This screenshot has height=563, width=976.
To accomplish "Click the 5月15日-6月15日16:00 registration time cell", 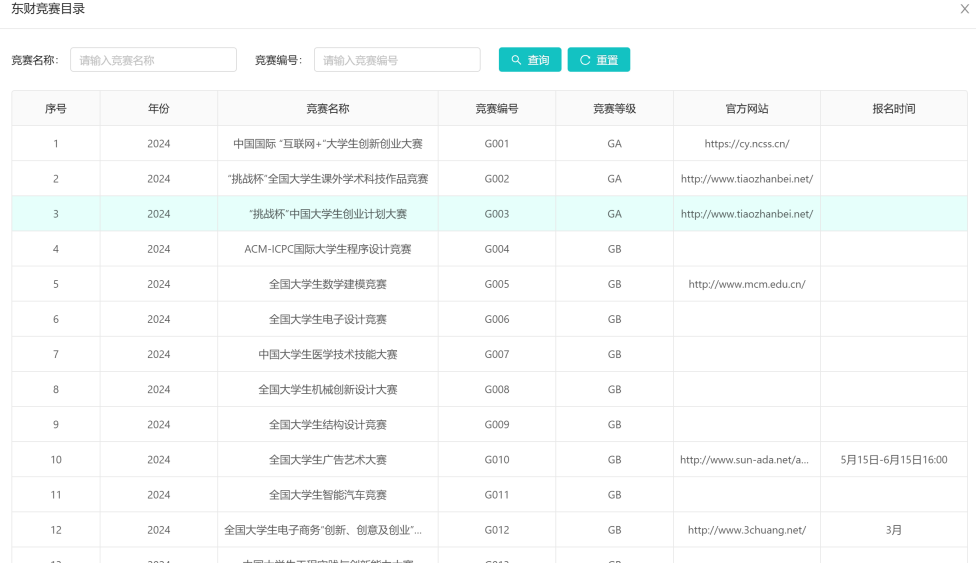I will pyautogui.click(x=894, y=460).
